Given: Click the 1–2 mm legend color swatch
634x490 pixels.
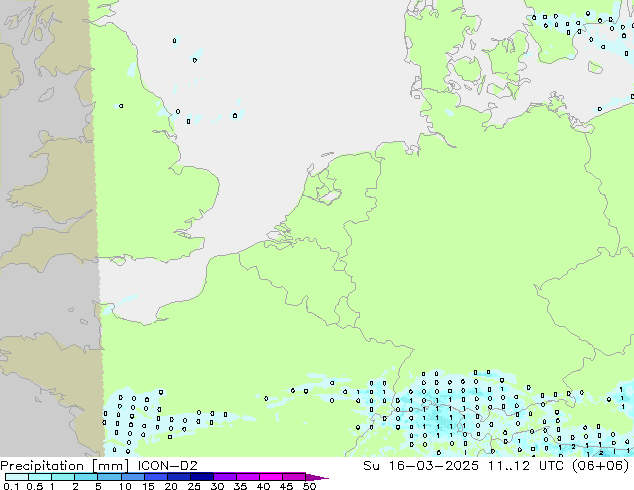Looking at the screenshot, I should [x=63, y=477].
